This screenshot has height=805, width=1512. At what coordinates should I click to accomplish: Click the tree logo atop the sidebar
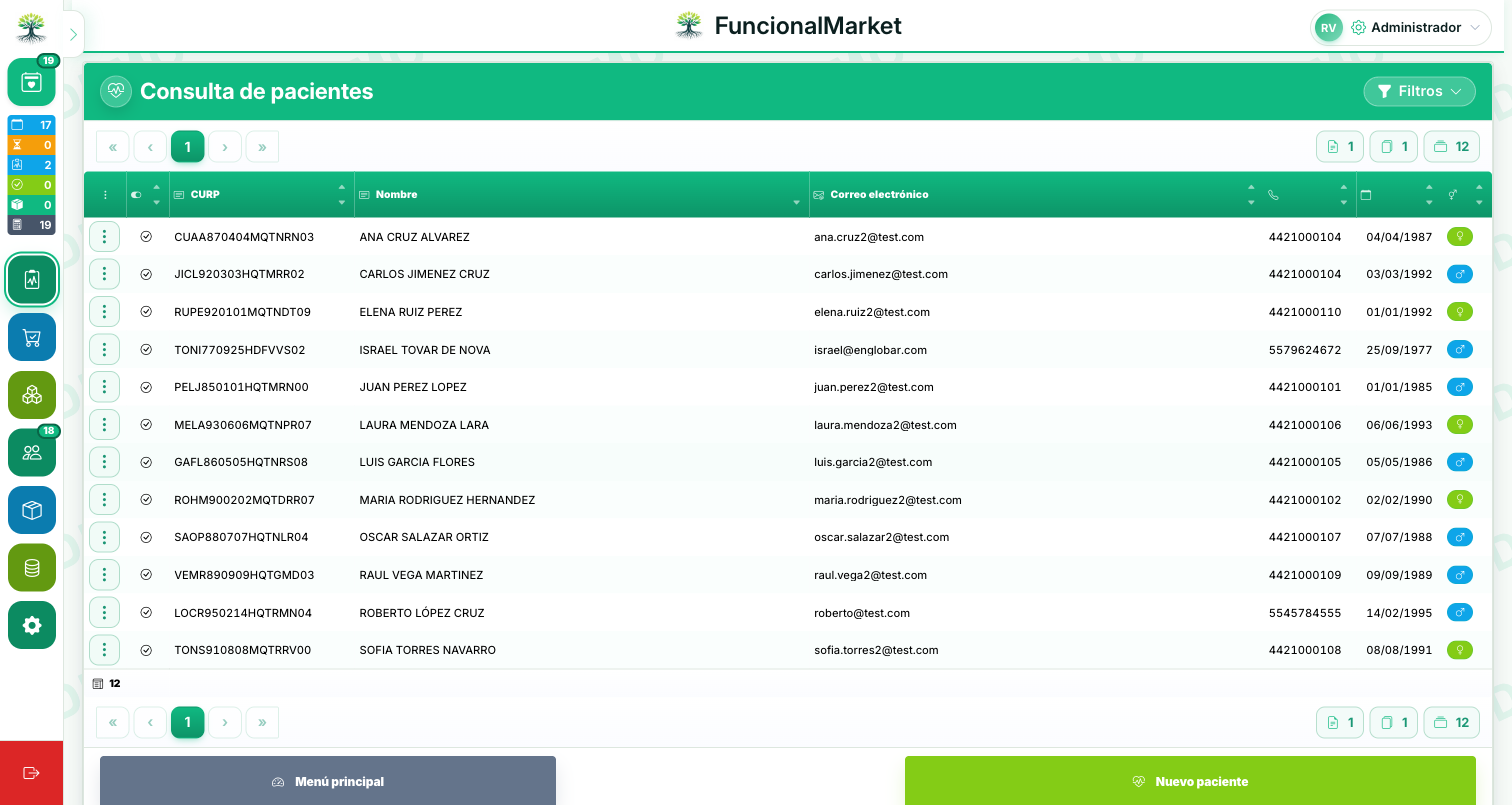tap(31, 27)
